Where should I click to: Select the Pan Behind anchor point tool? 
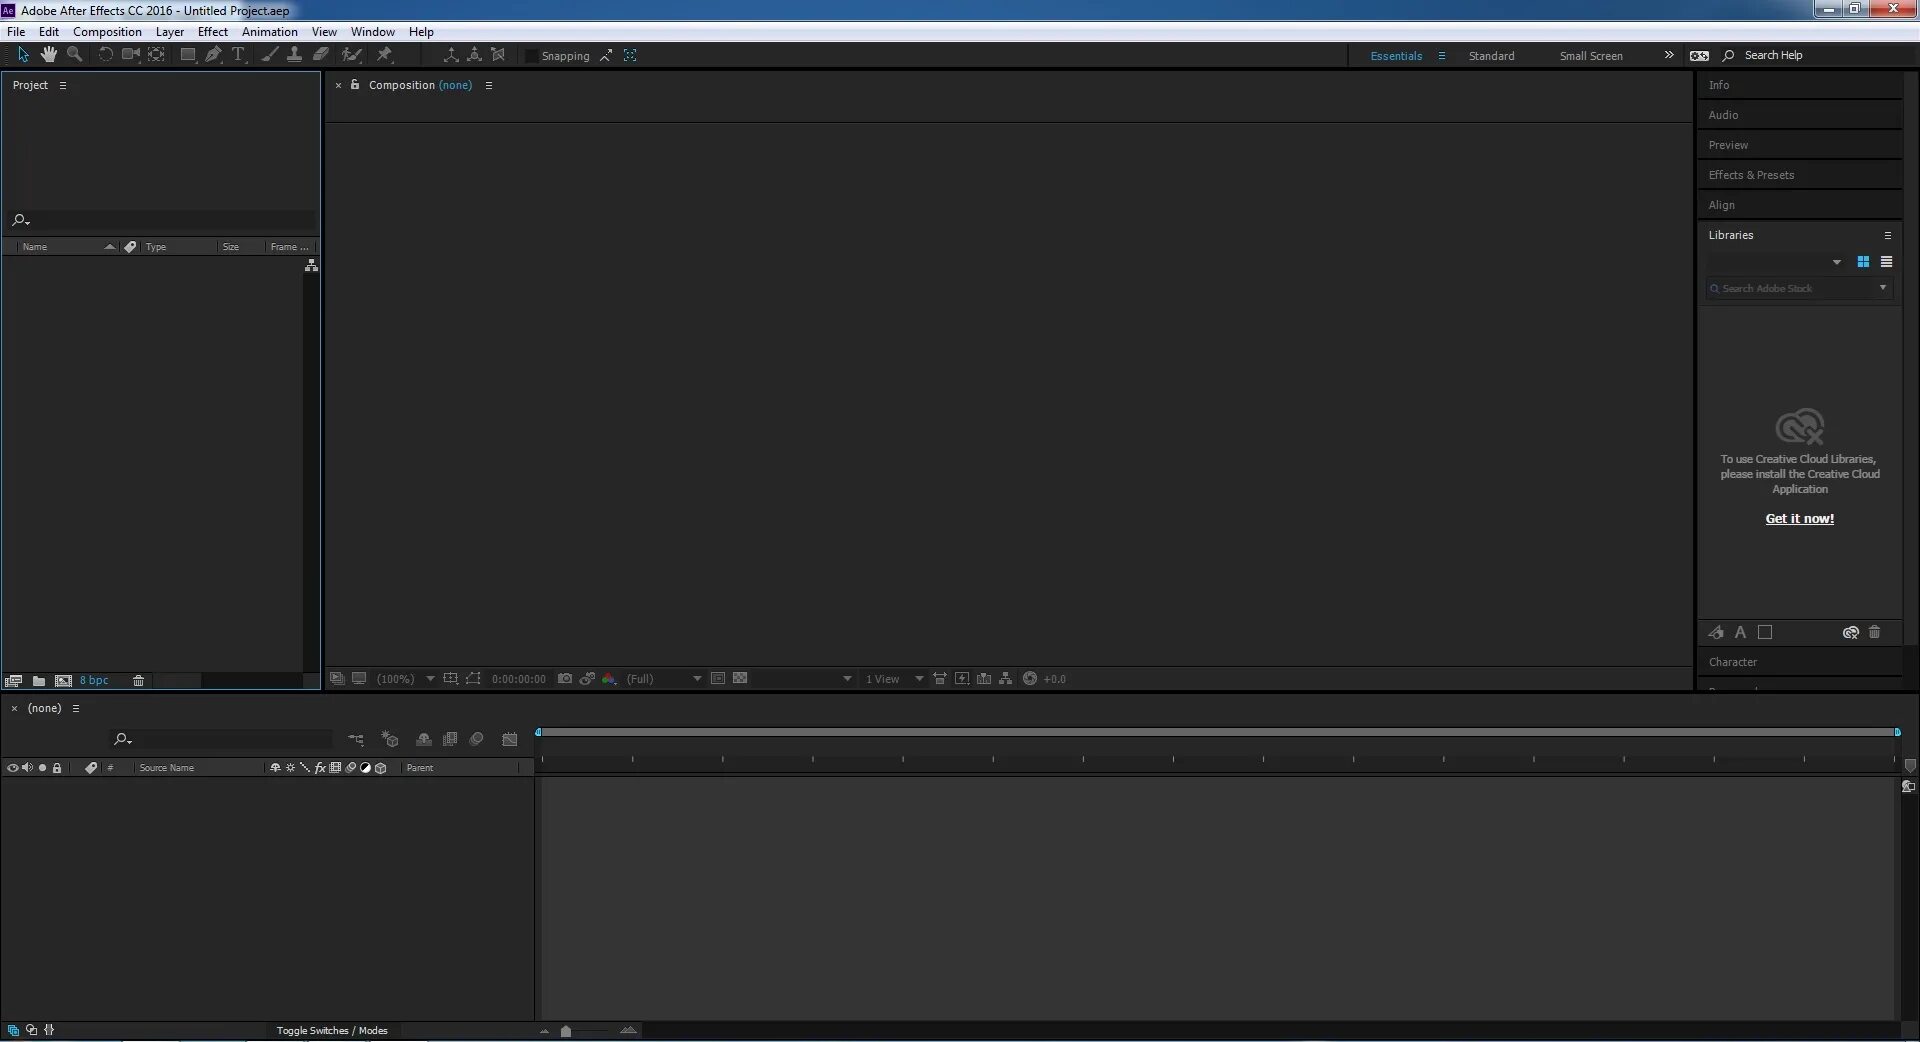157,55
